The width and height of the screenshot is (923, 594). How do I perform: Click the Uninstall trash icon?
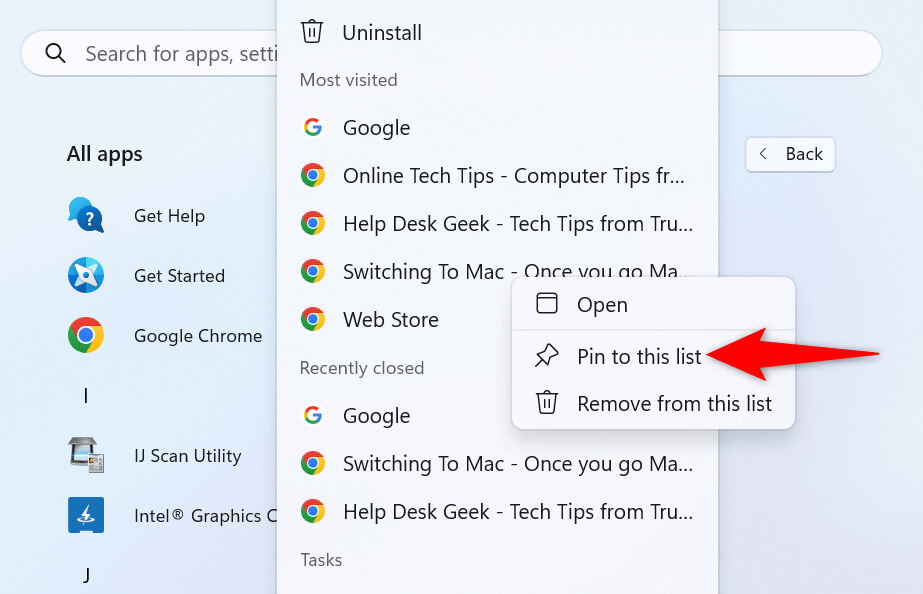pyautogui.click(x=312, y=32)
